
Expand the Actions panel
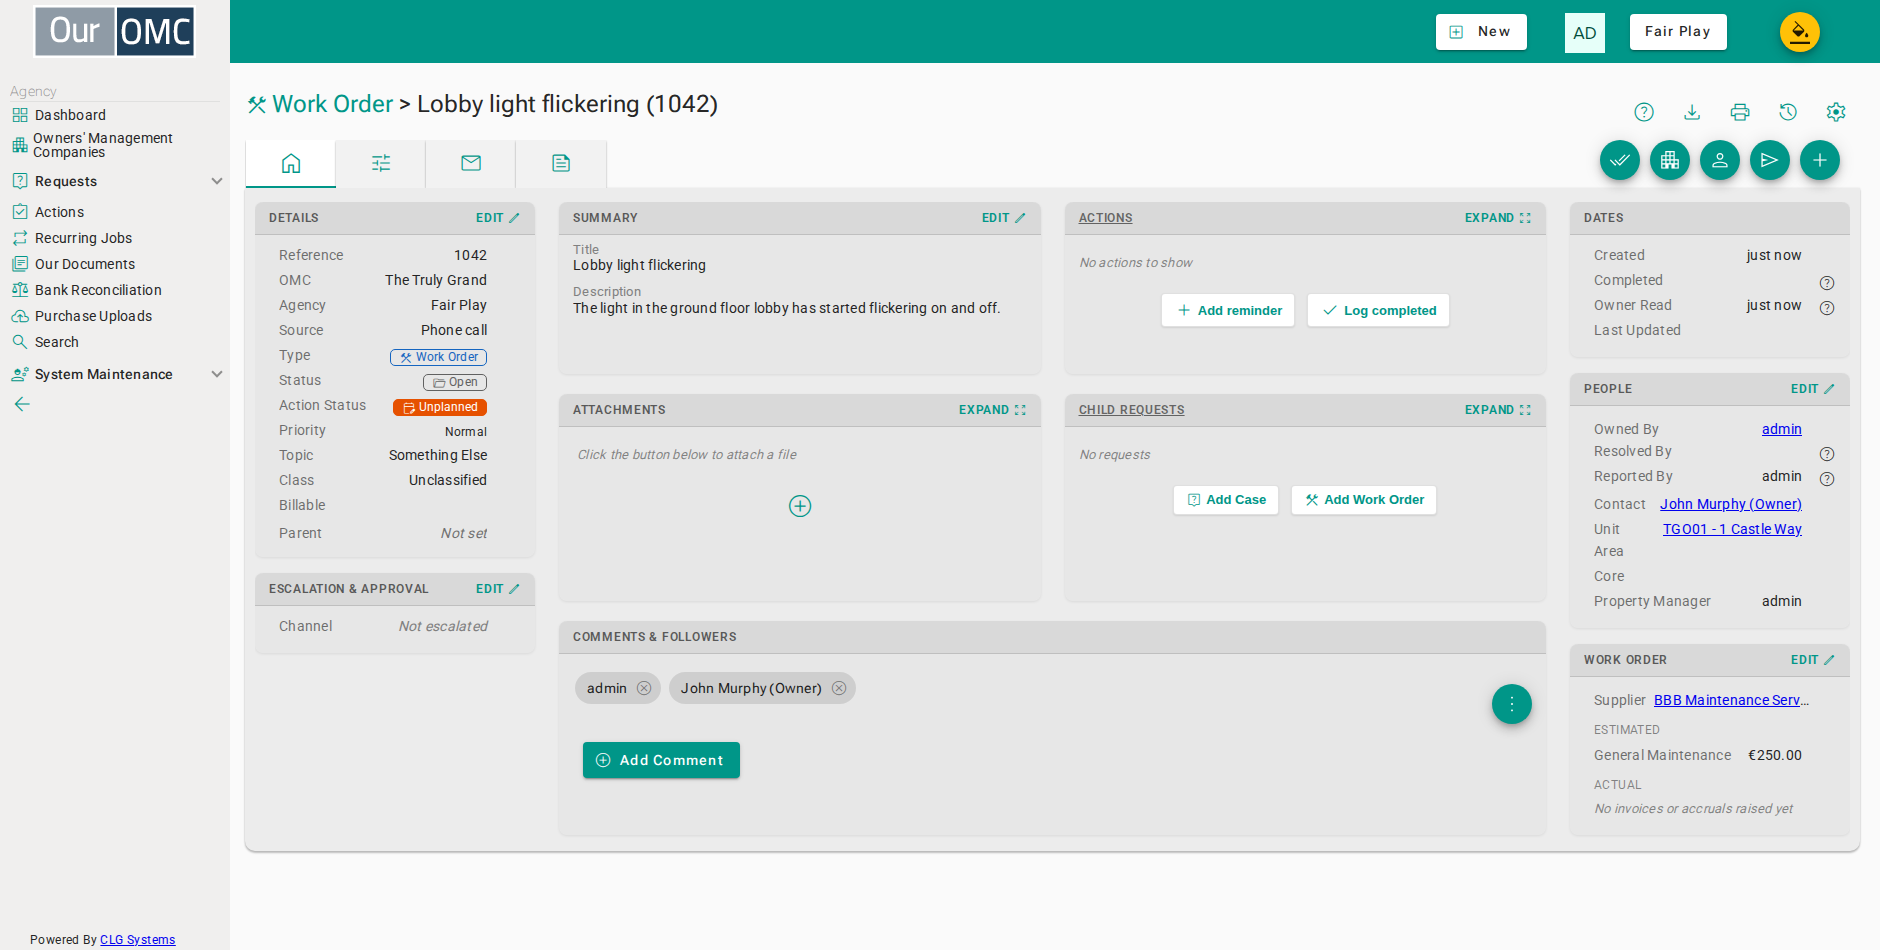click(x=1498, y=218)
